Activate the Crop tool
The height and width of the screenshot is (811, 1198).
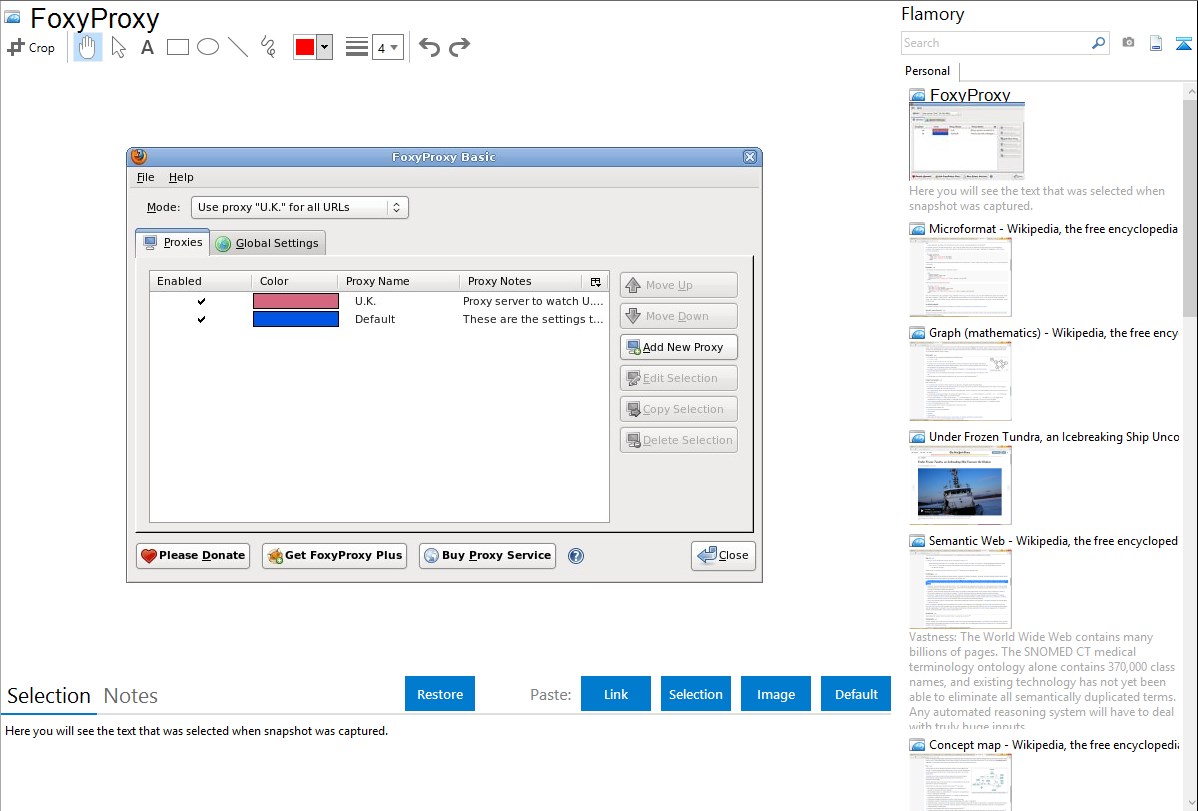tap(31, 47)
